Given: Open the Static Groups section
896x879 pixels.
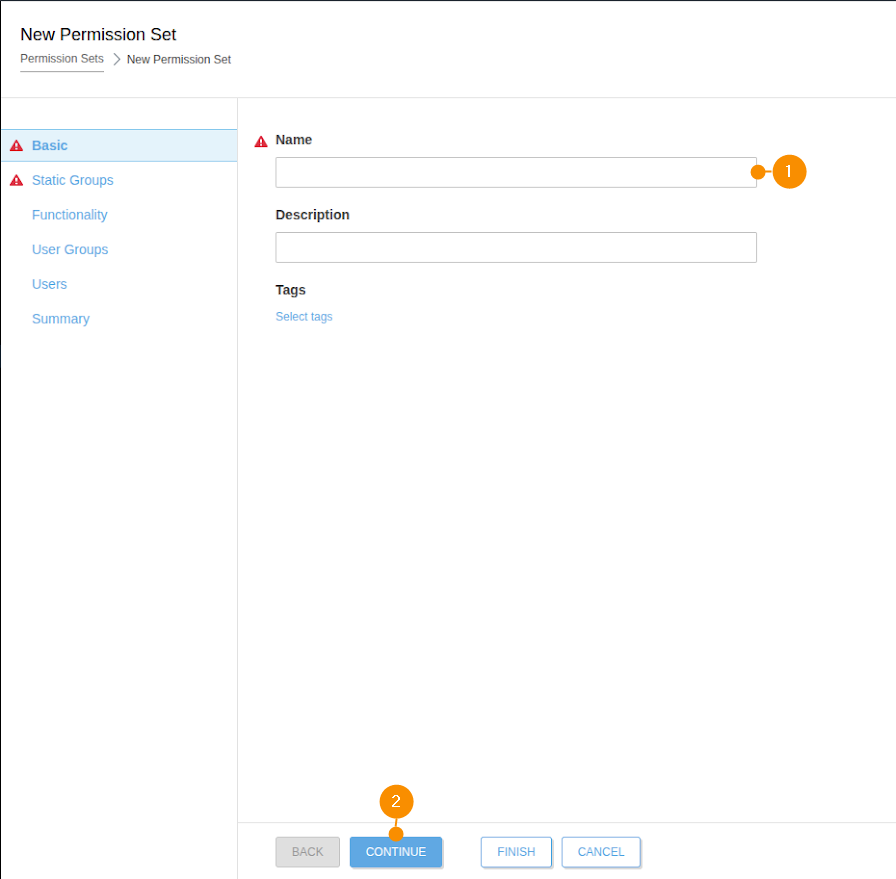Looking at the screenshot, I should [x=73, y=181].
